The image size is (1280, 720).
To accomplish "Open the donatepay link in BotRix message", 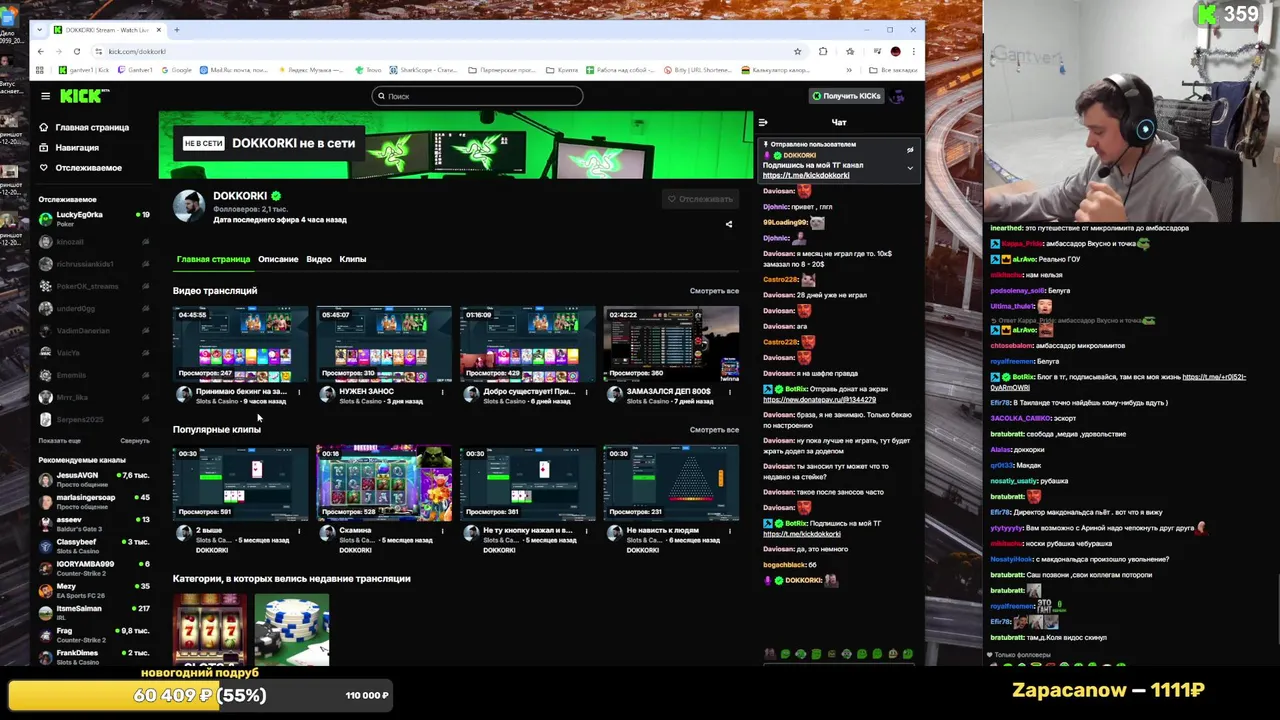I will (x=819, y=400).
